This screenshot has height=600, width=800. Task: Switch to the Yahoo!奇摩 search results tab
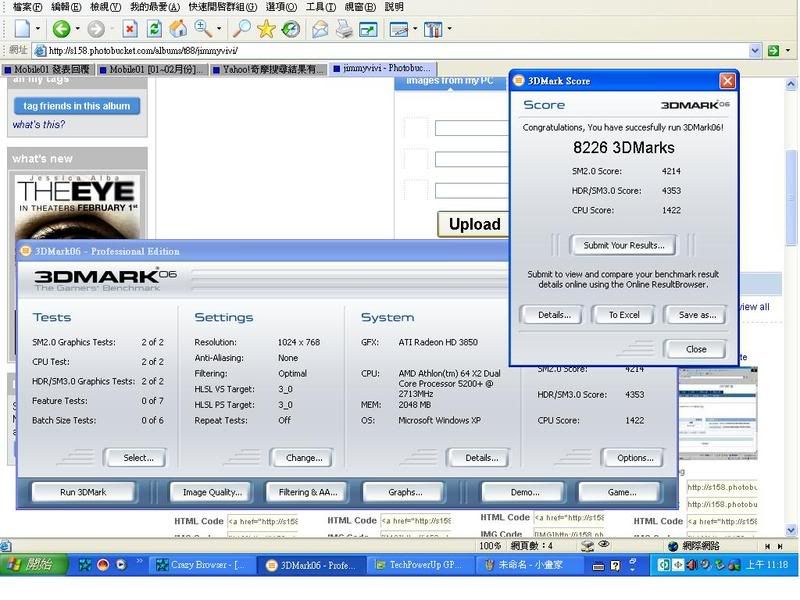273,69
